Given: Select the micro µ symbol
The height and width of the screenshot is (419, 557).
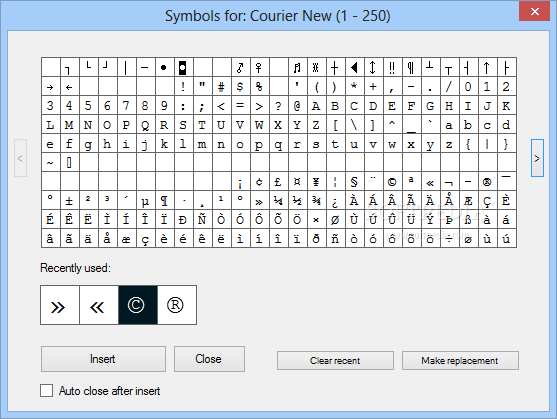Looking at the screenshot, I should coord(145,201).
